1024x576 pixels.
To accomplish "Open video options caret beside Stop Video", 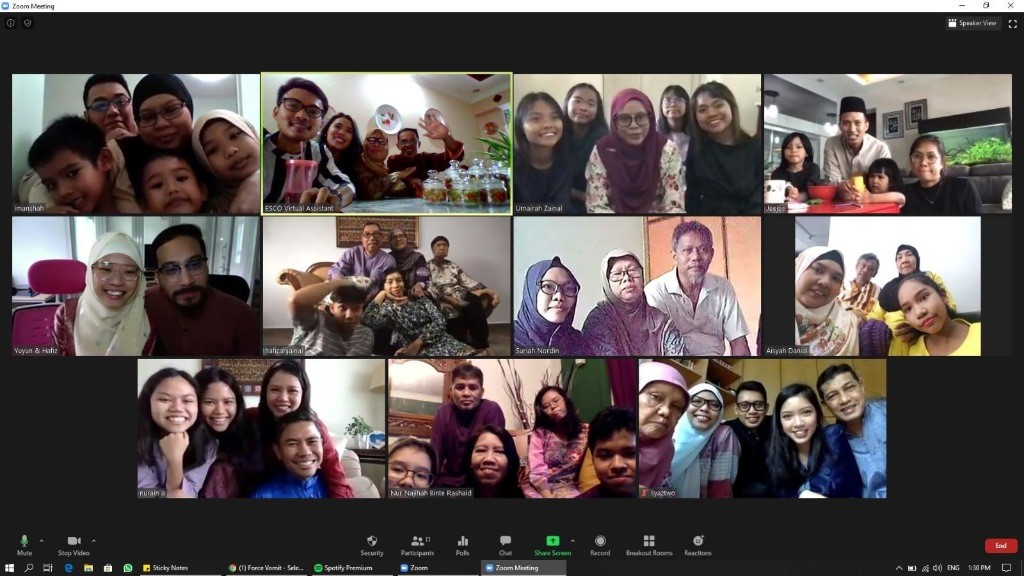I will coord(93,541).
